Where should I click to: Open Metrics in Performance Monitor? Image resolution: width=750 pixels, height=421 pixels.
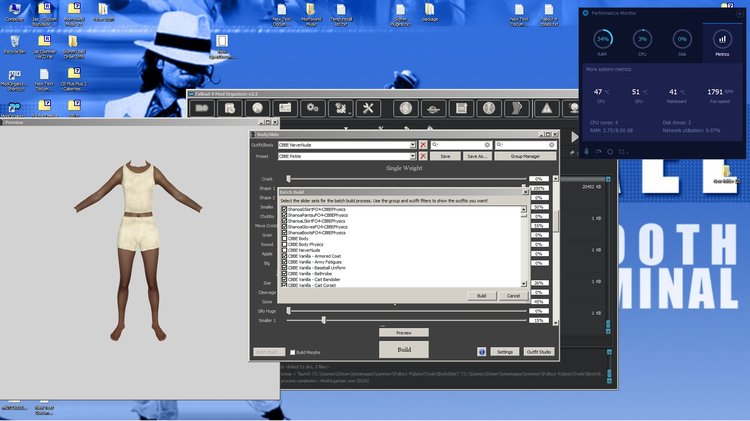(722, 42)
